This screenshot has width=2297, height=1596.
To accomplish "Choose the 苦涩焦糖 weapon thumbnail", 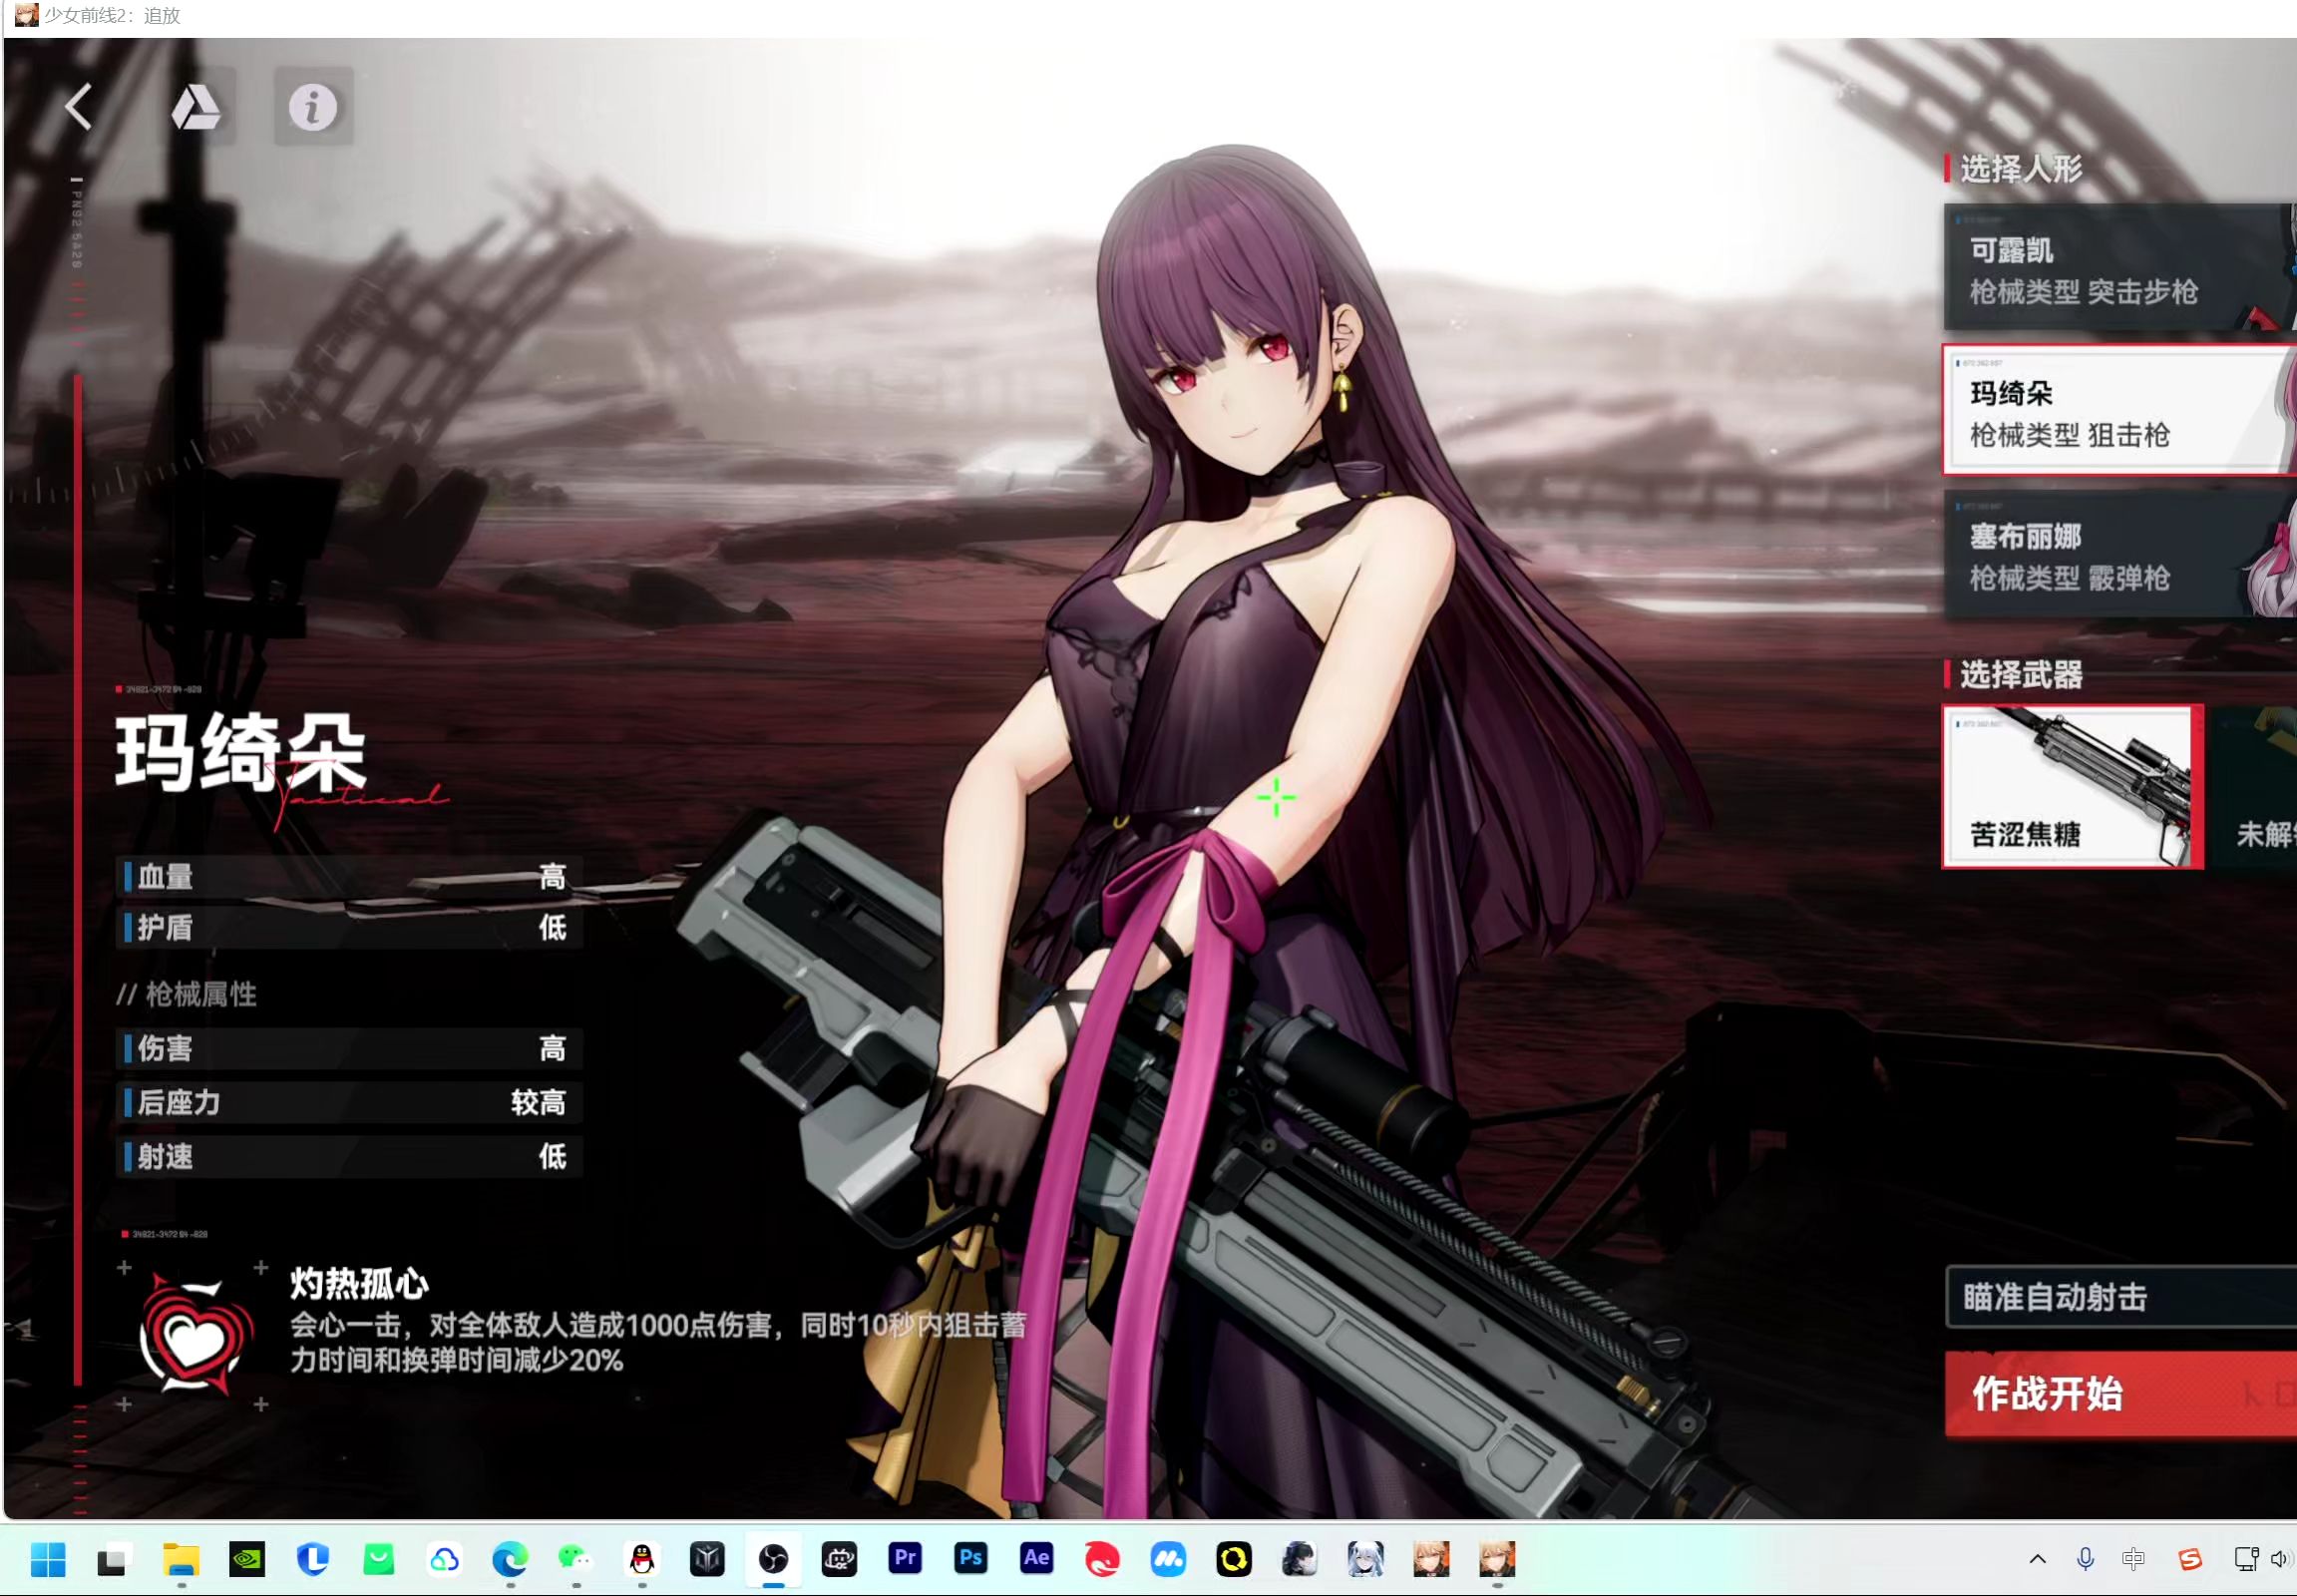I will point(2071,786).
